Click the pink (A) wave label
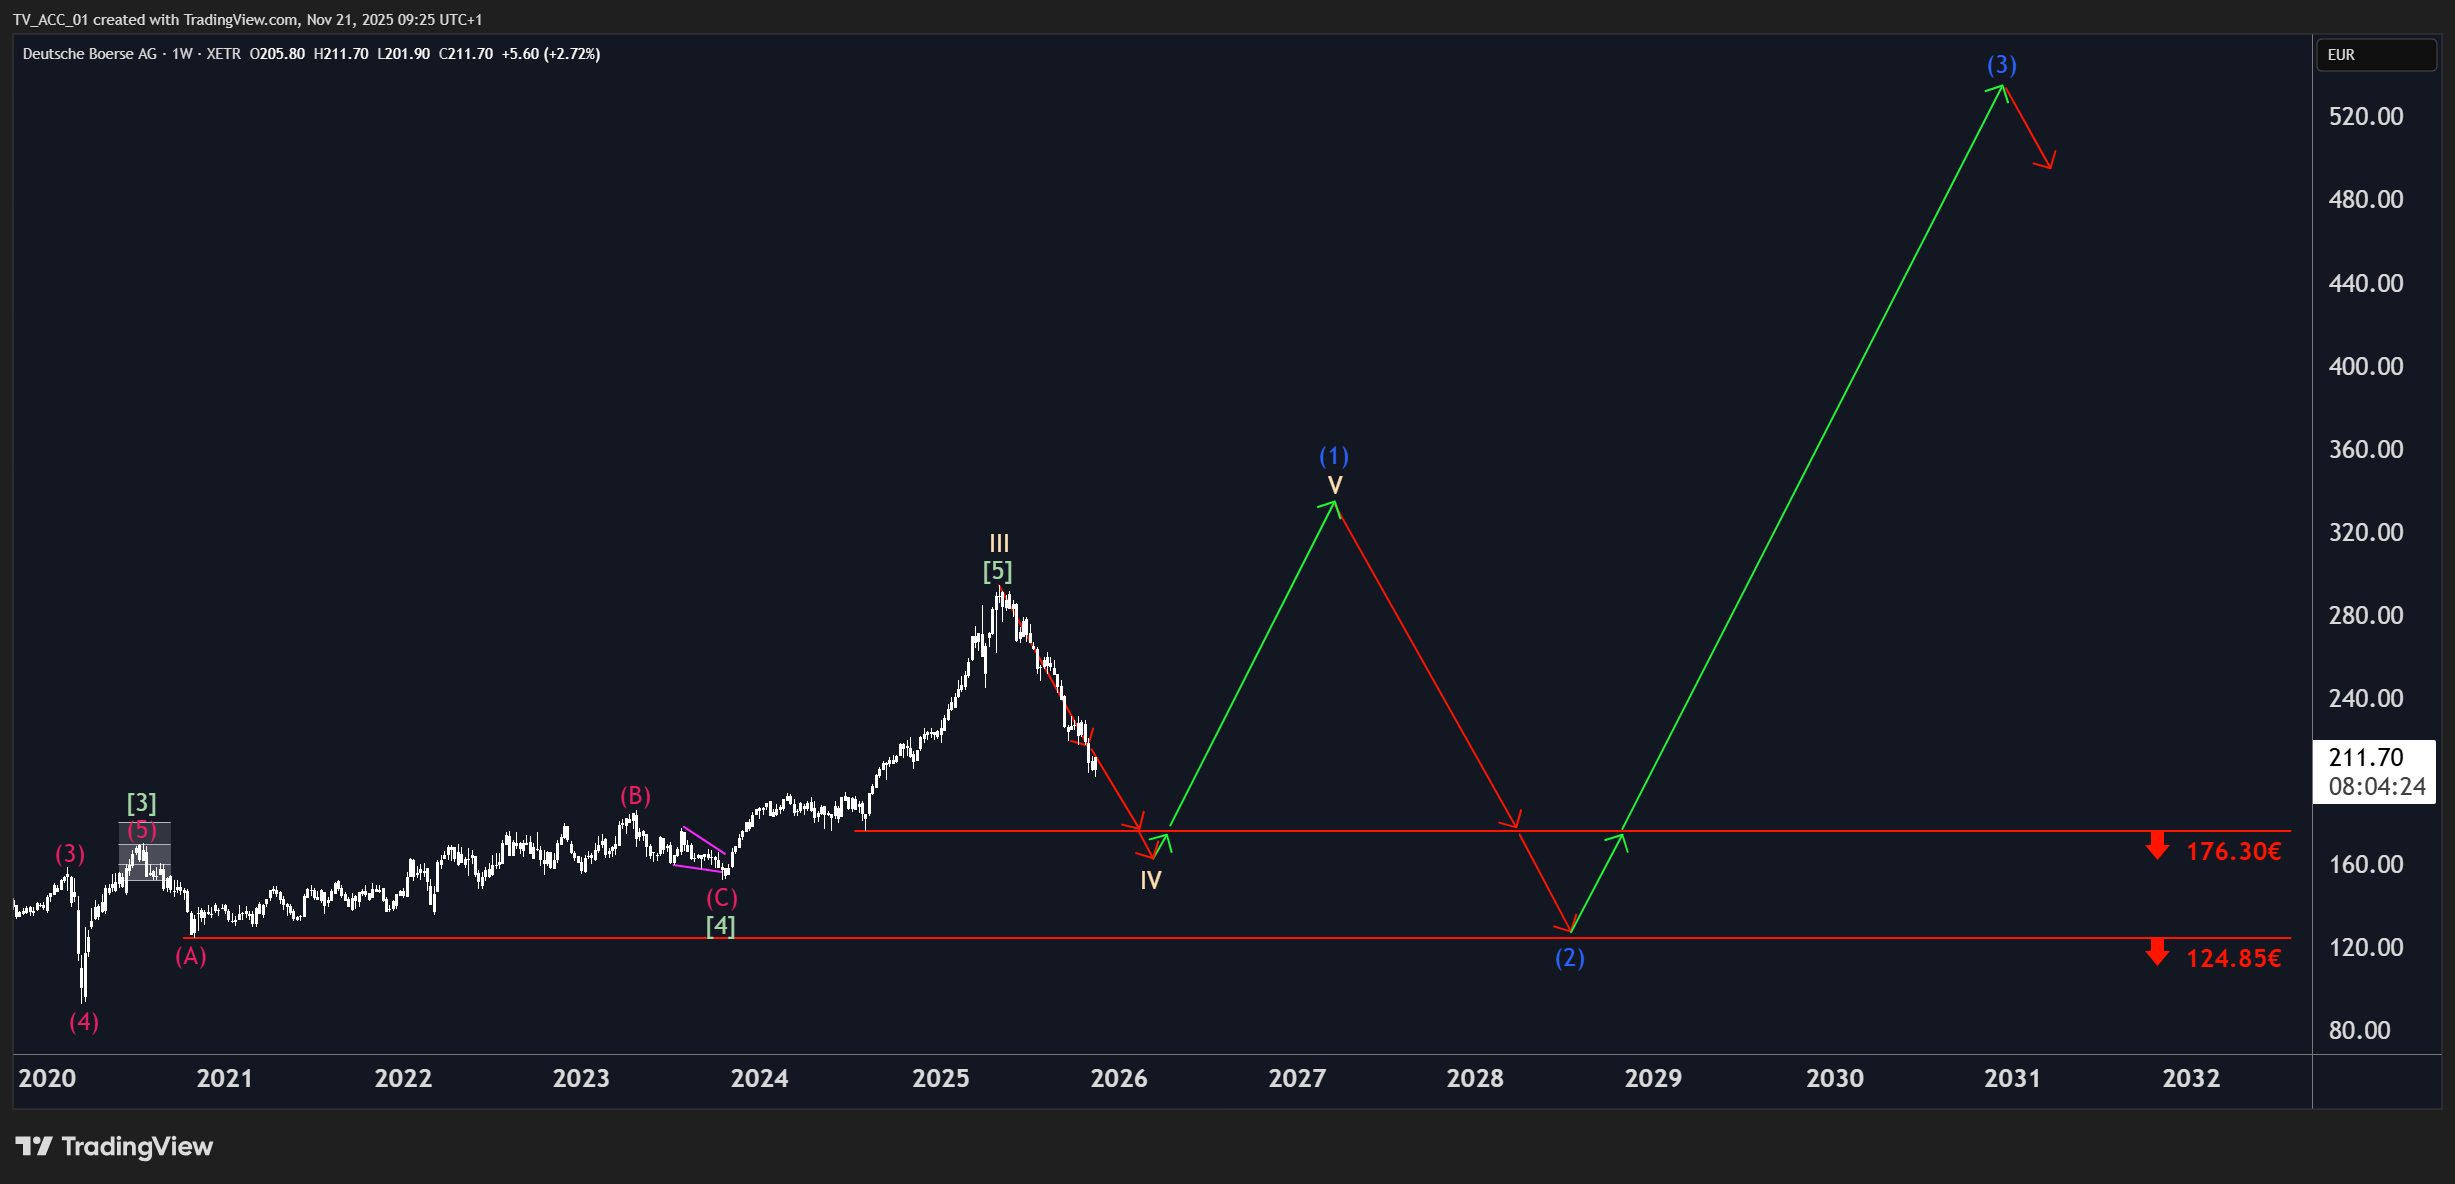 coord(191,956)
